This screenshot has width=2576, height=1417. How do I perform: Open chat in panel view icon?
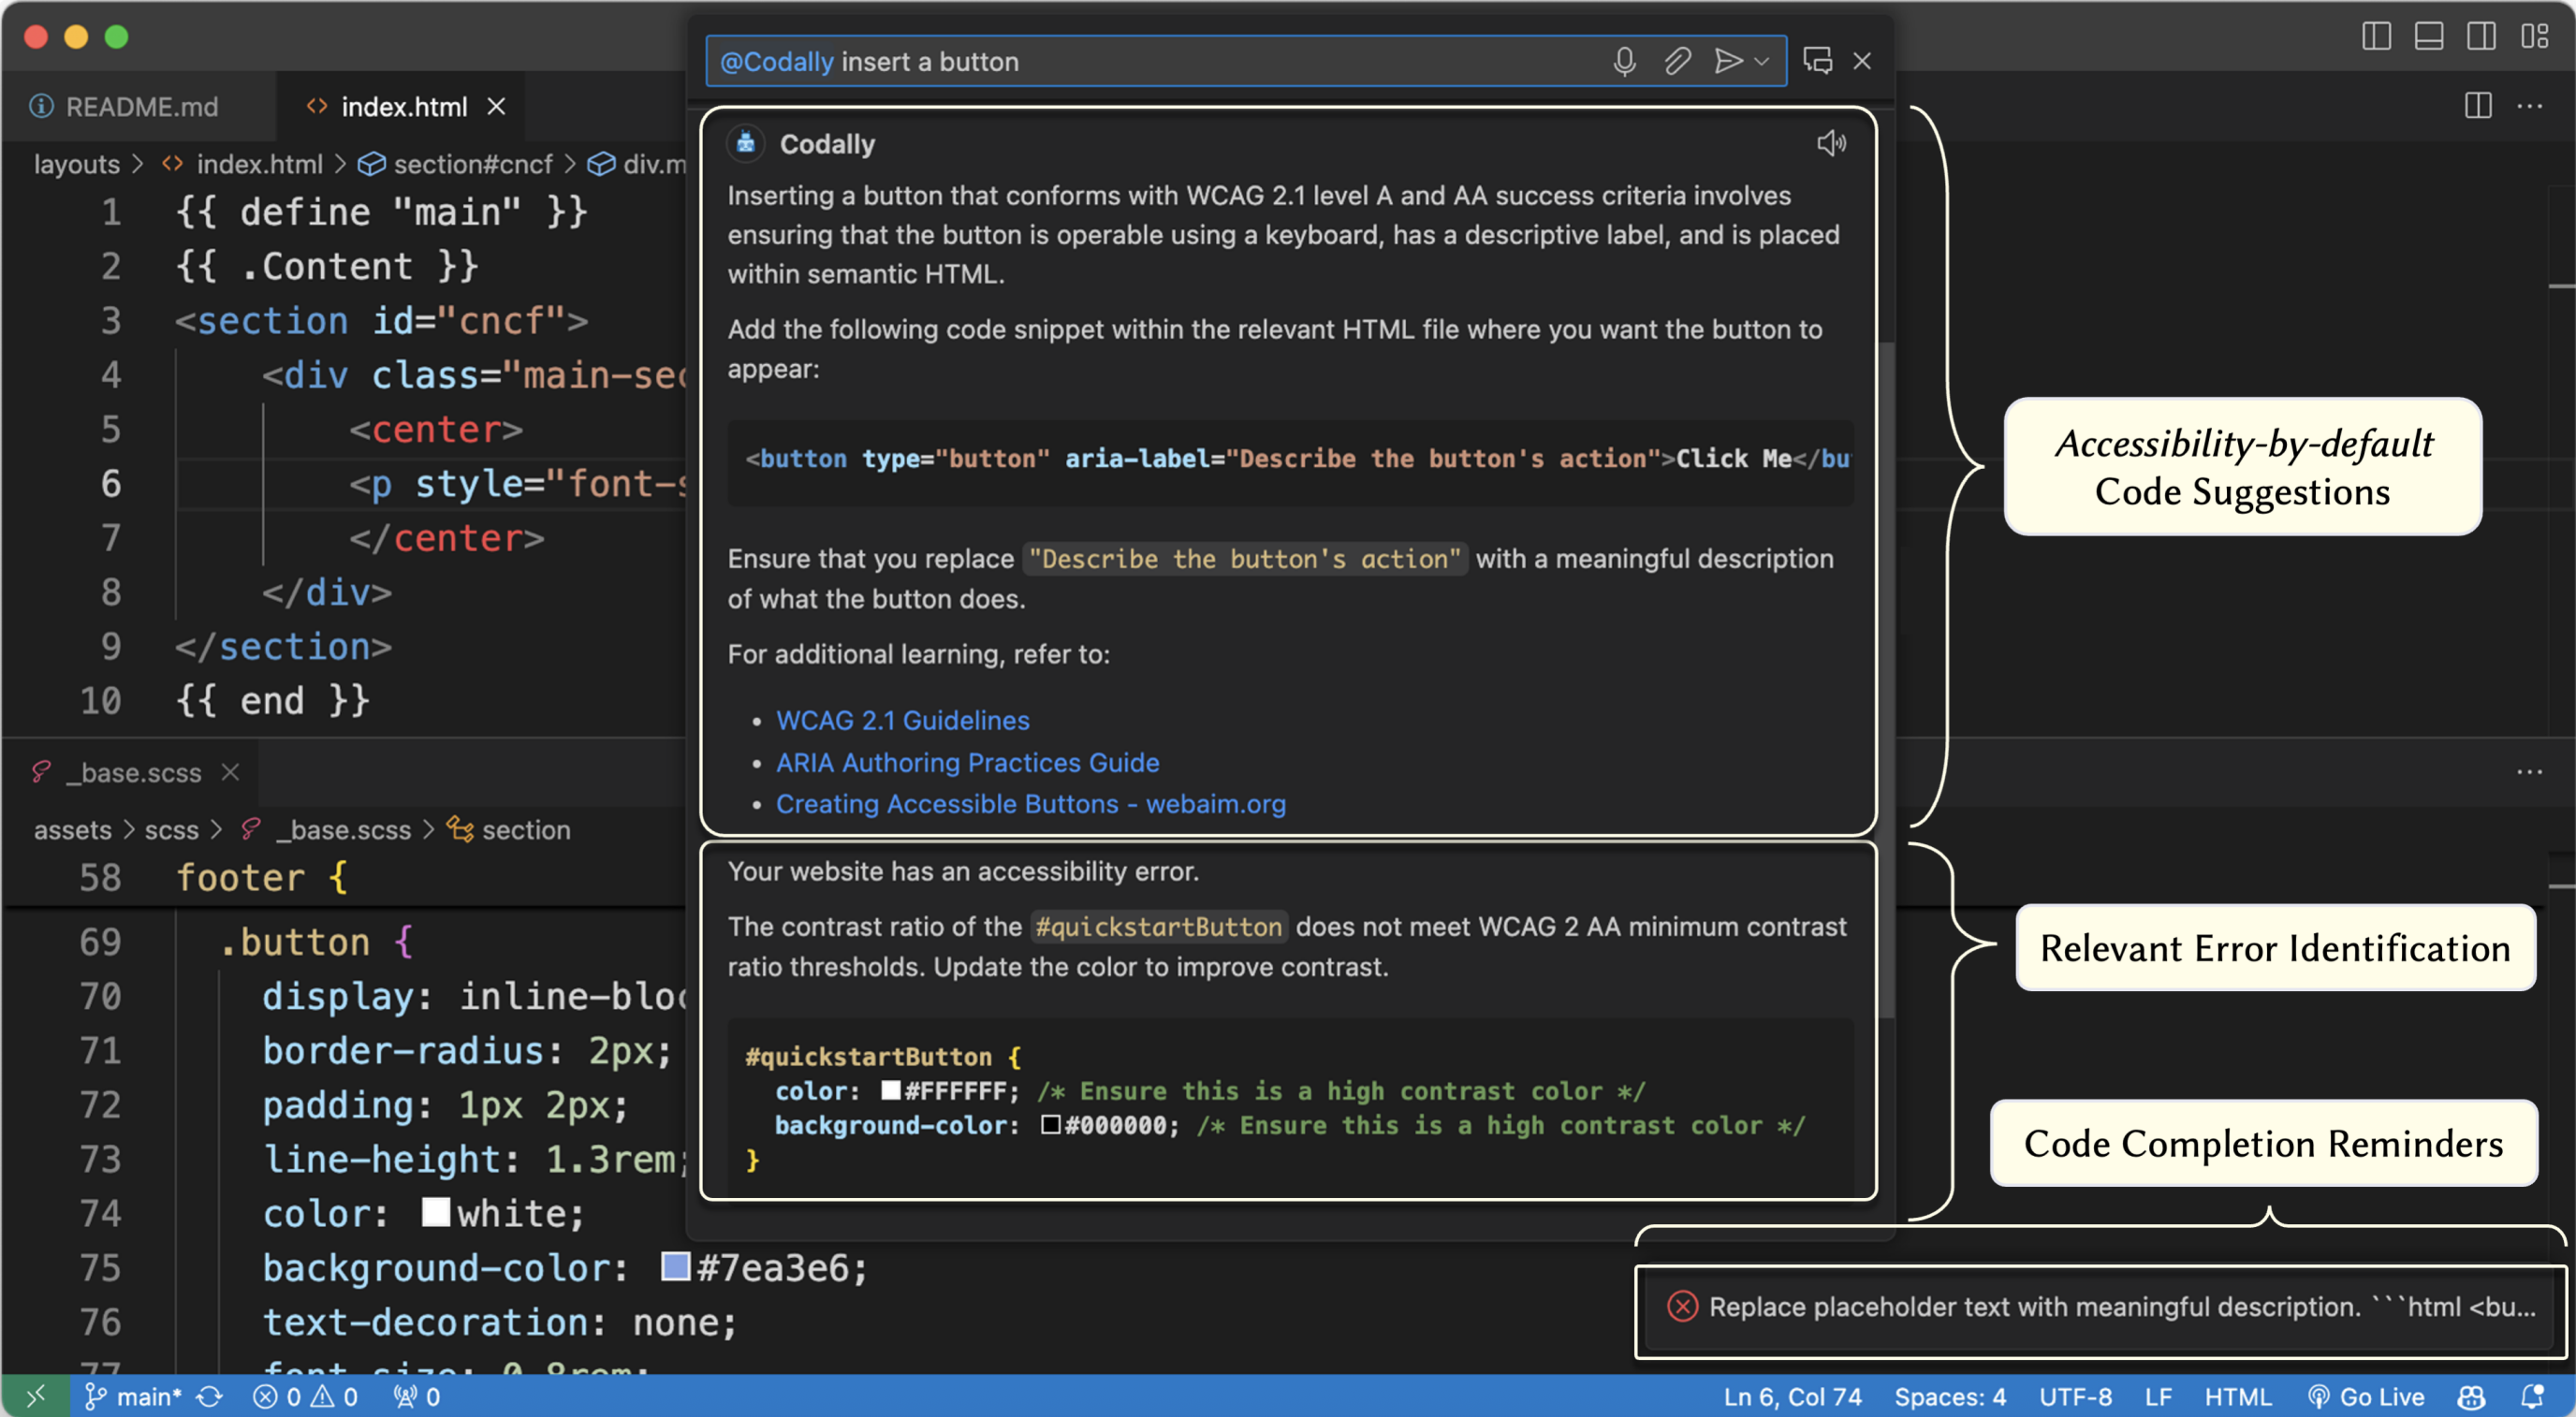(1818, 61)
